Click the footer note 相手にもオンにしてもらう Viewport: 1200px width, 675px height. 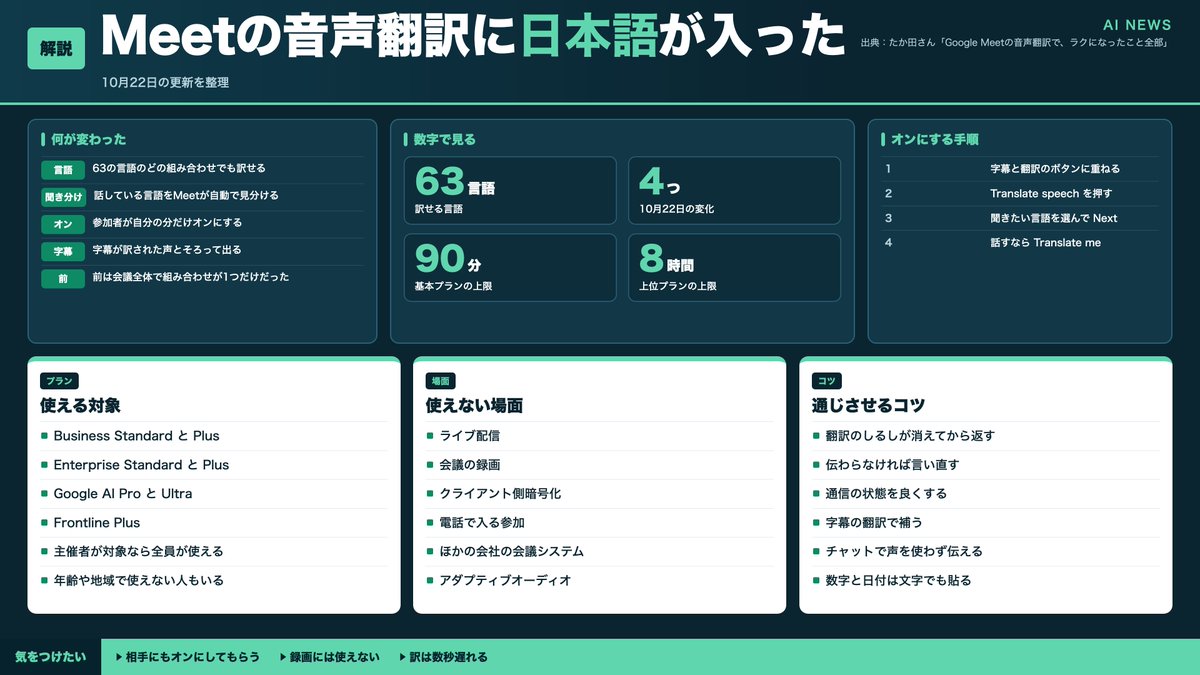187,657
